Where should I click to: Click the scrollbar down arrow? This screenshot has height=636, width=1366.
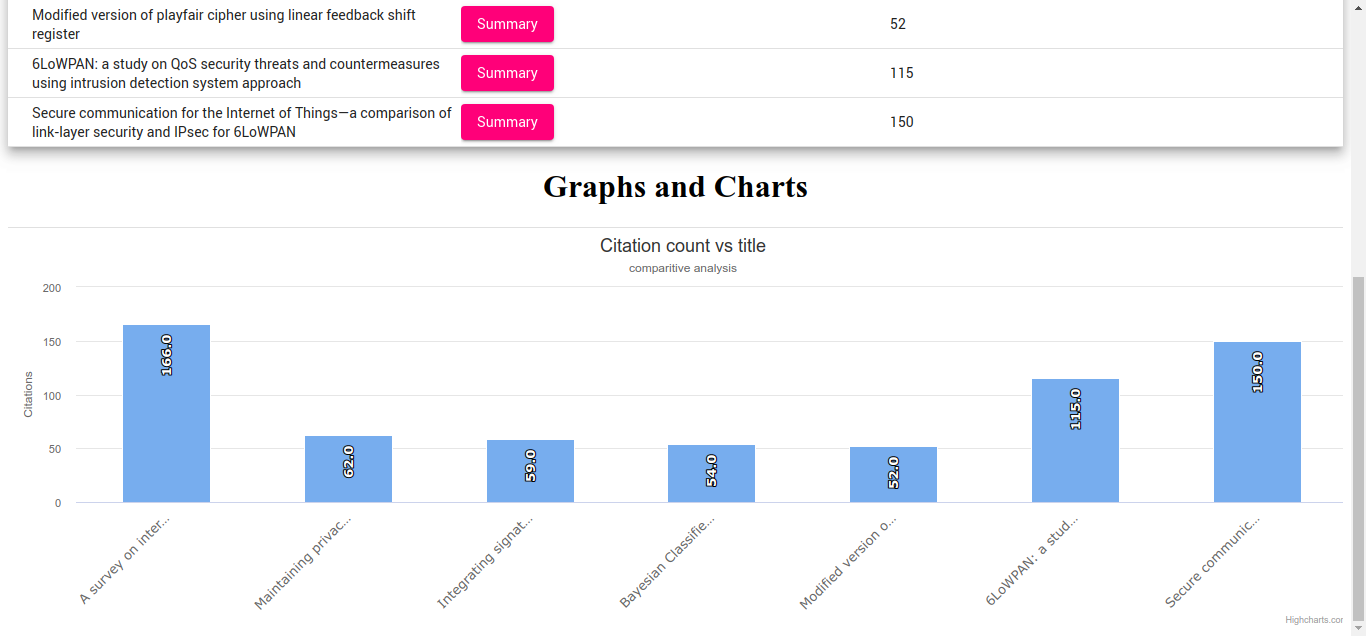[1357, 628]
